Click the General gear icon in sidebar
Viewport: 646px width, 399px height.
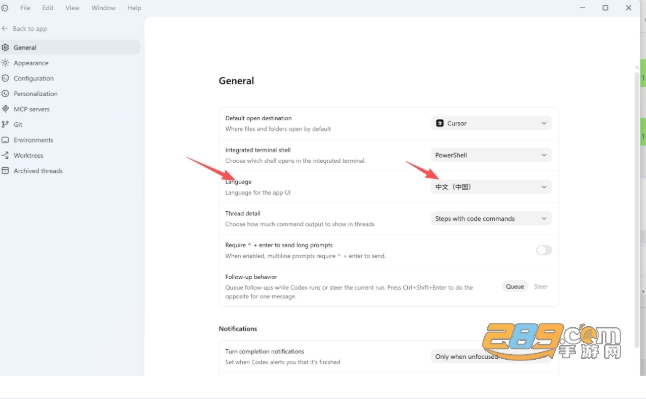(x=5, y=47)
